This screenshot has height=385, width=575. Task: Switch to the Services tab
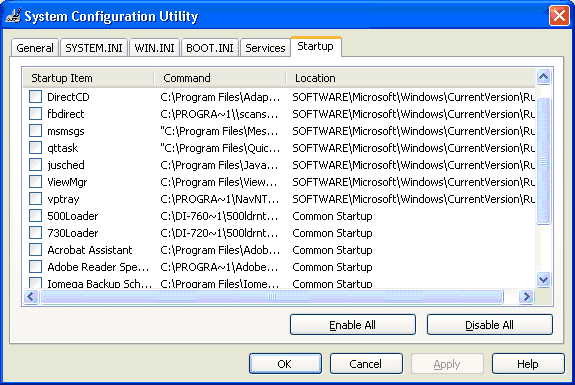[265, 48]
